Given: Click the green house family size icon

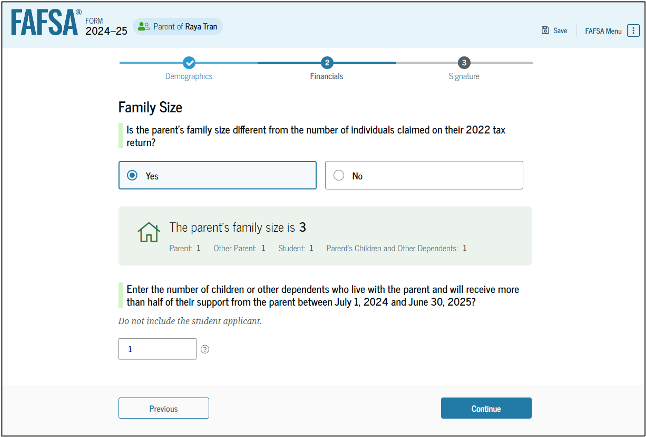Looking at the screenshot, I should click(x=149, y=232).
